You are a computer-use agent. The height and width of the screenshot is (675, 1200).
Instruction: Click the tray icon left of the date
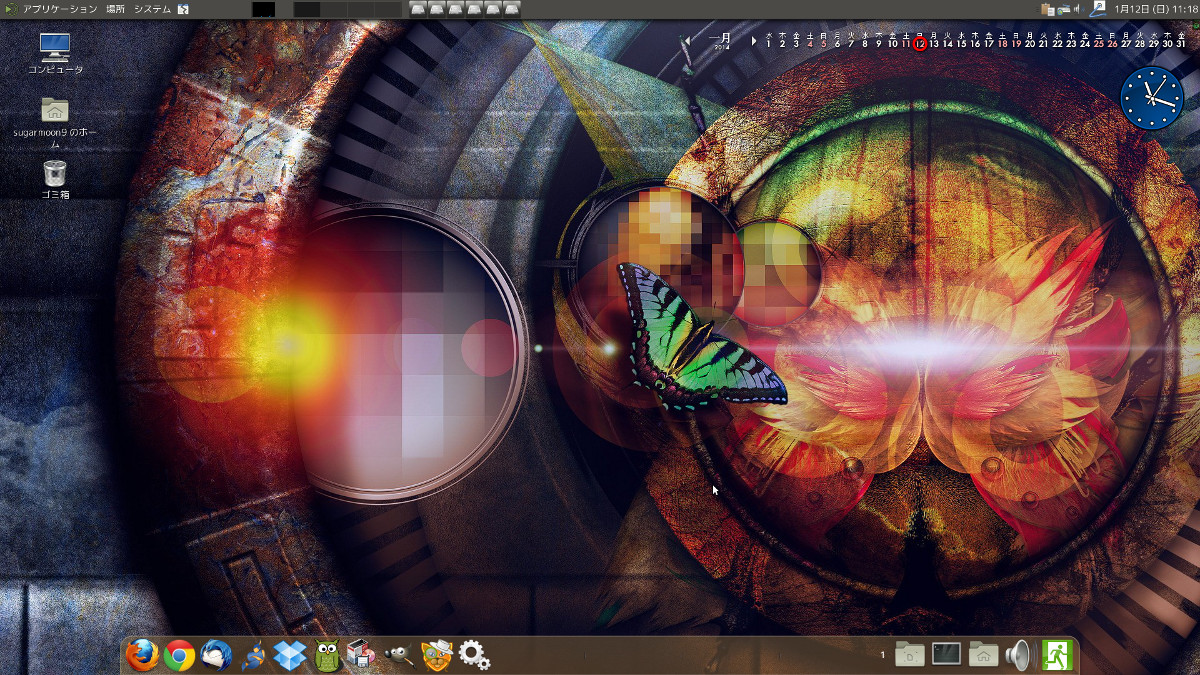(x=1097, y=9)
